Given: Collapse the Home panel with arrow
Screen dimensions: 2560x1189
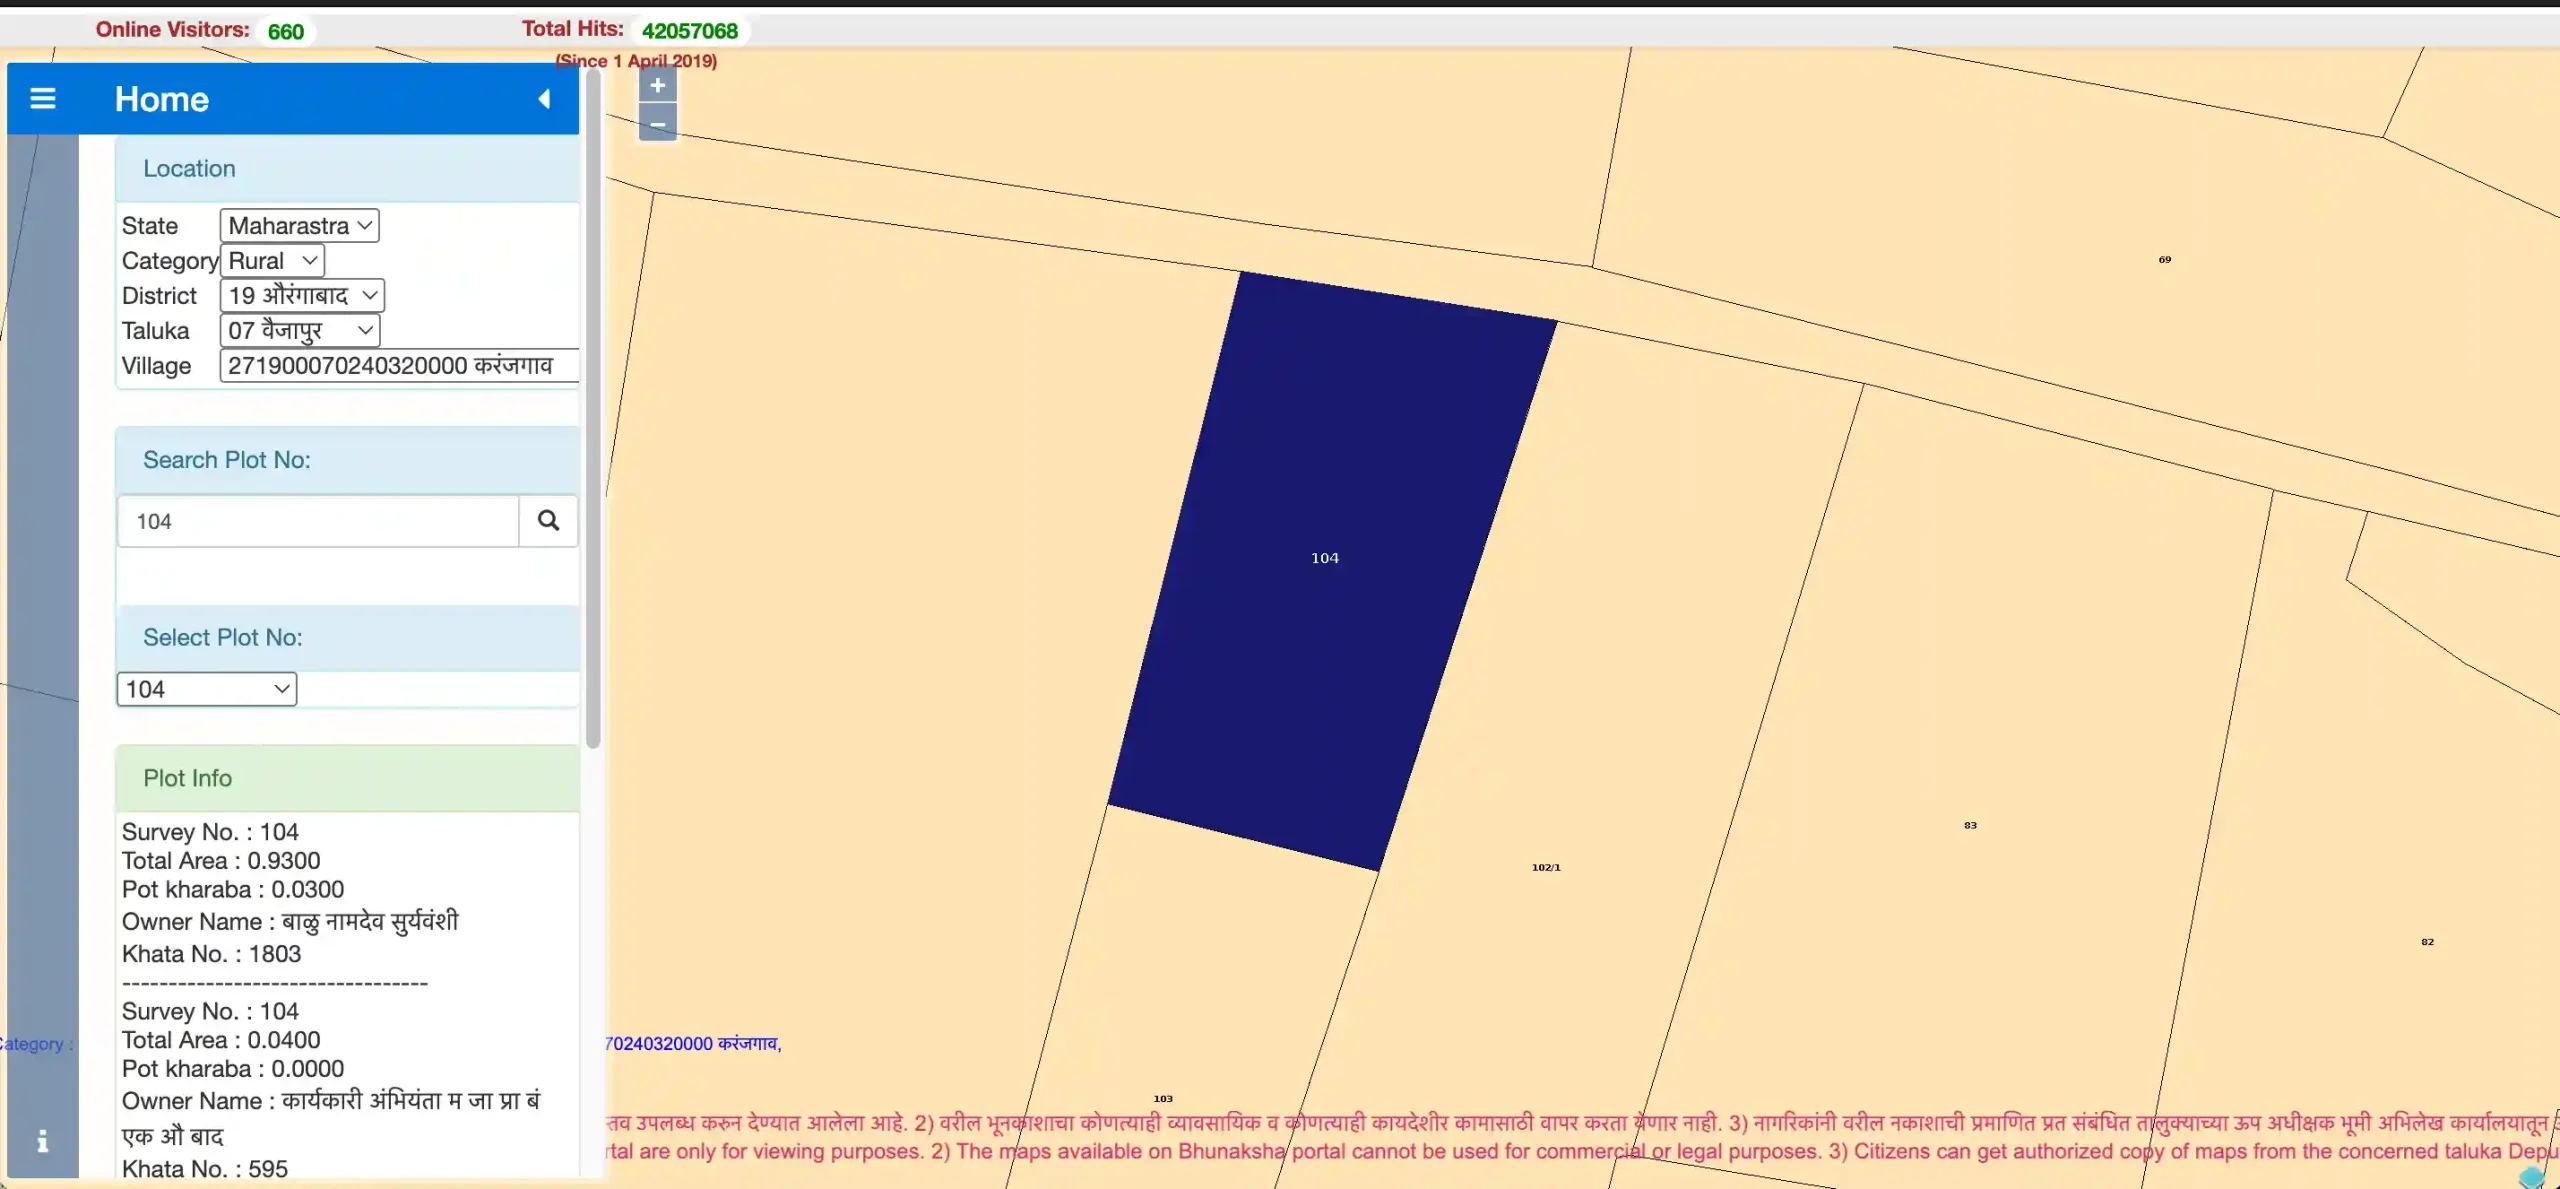Looking at the screenshot, I should tap(545, 99).
